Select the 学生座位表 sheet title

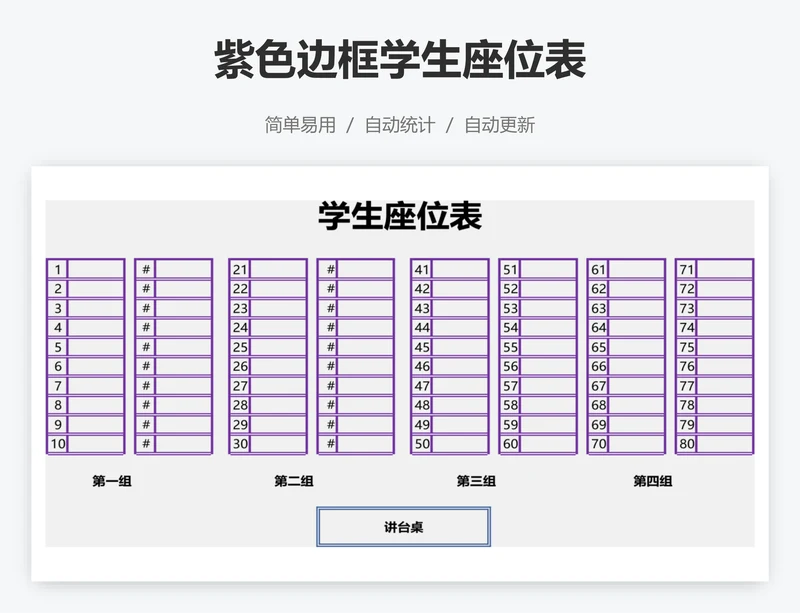(x=400, y=216)
